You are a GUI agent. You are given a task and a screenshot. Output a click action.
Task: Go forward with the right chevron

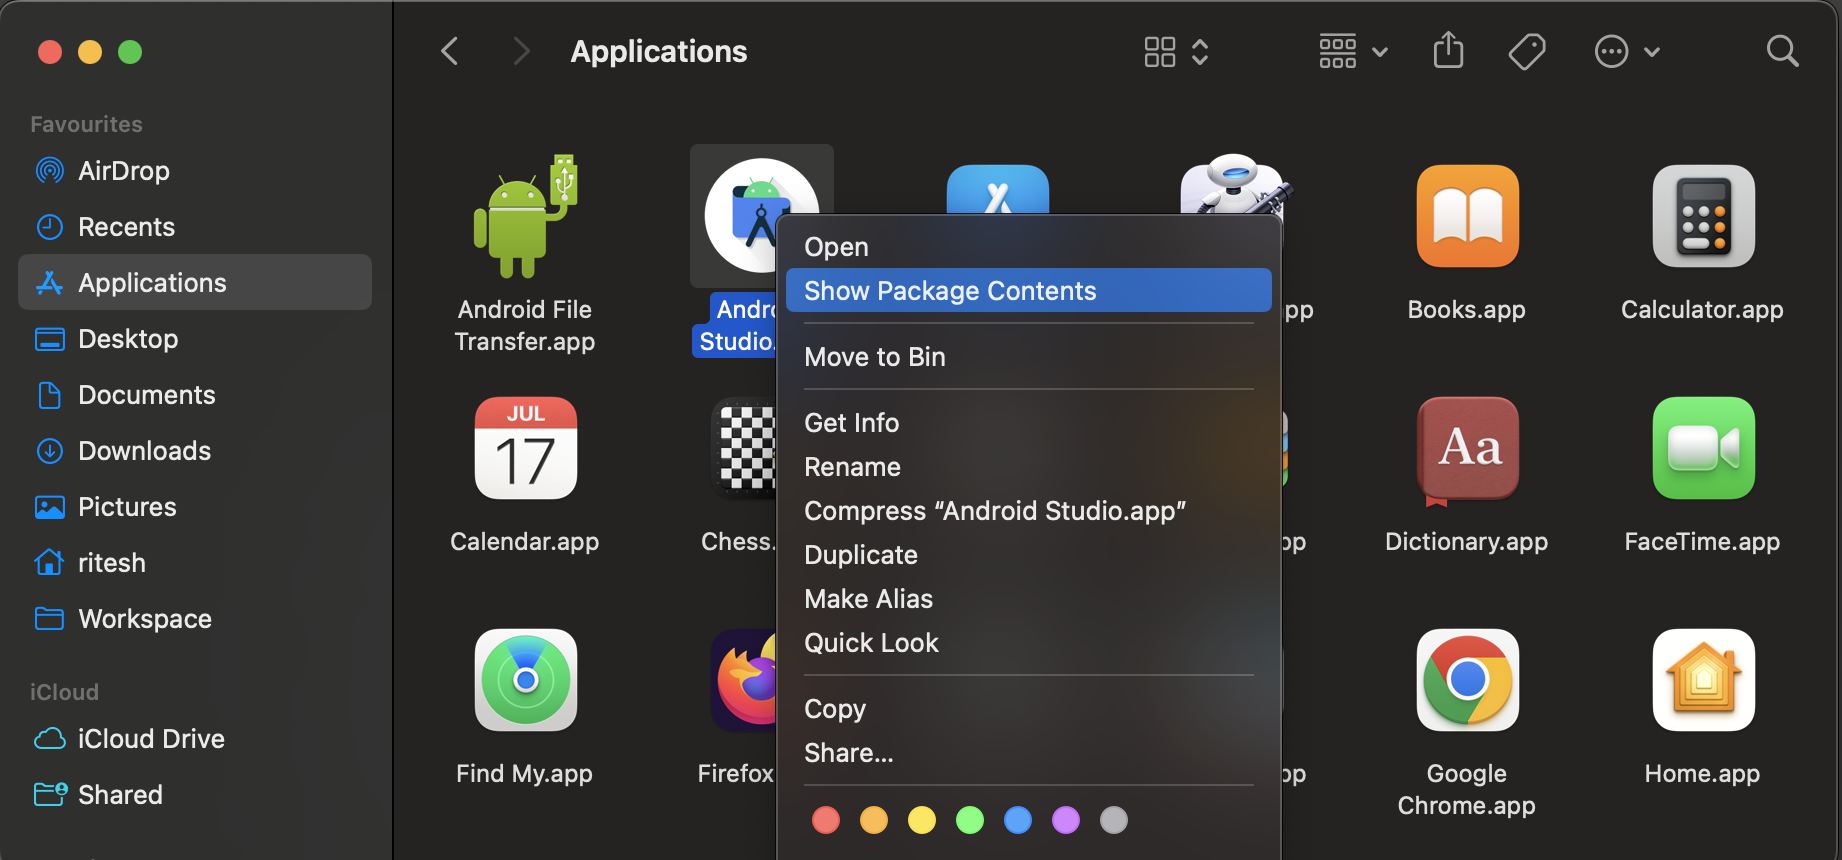click(x=521, y=51)
